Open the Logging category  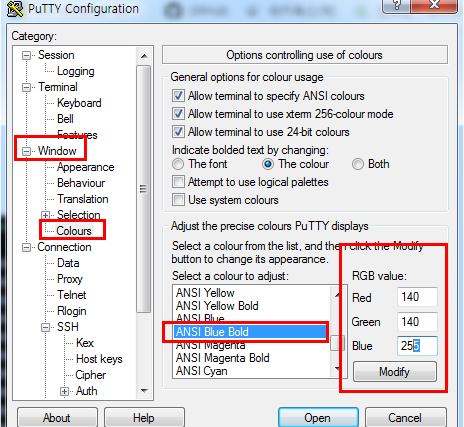[76, 71]
